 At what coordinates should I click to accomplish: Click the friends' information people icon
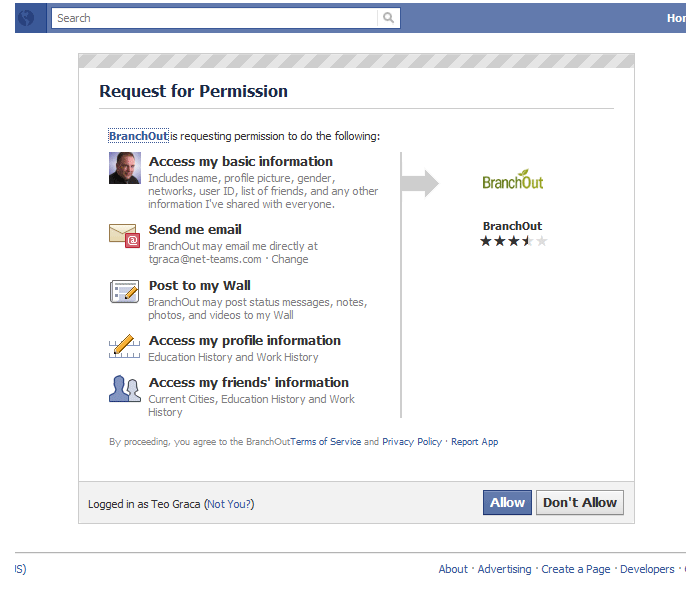tap(124, 389)
